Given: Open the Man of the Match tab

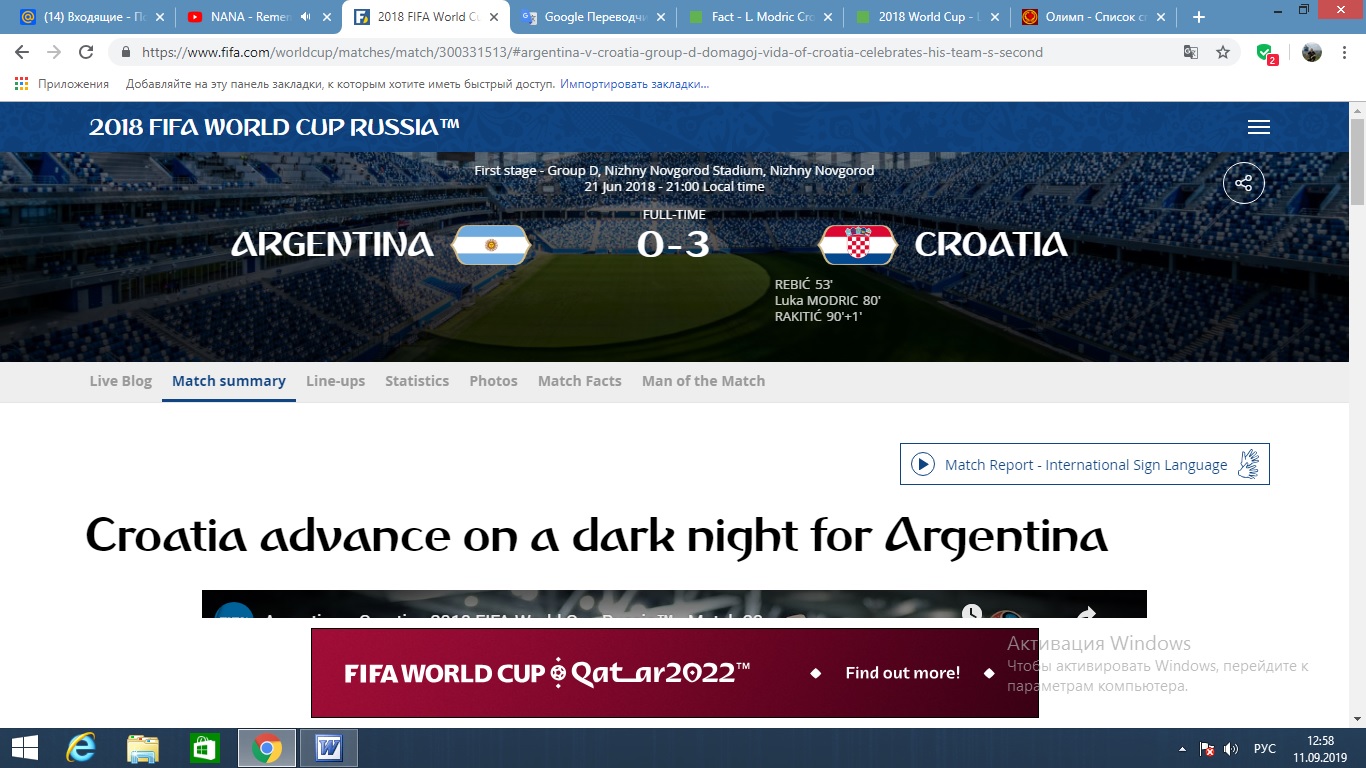Looking at the screenshot, I should click(703, 381).
